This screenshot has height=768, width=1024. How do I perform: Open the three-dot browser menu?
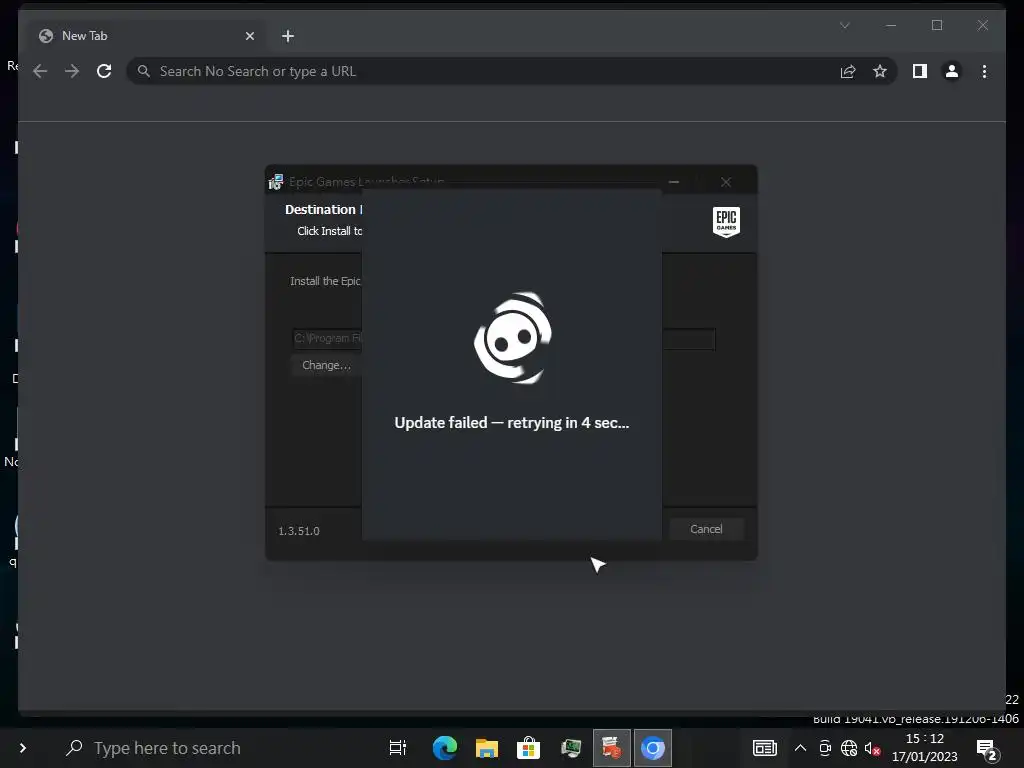coord(984,71)
